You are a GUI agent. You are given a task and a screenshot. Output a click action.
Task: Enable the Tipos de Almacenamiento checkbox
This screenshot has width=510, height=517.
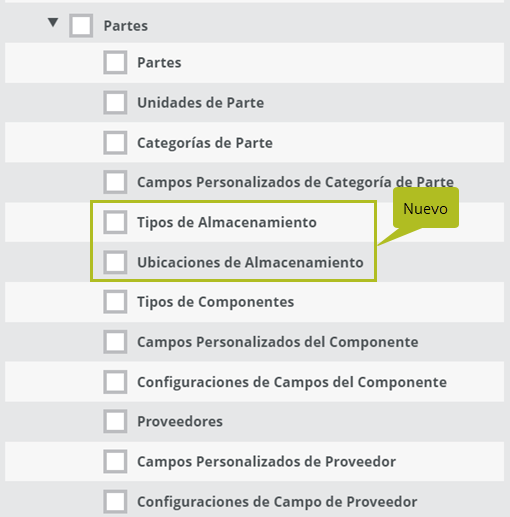(115, 222)
